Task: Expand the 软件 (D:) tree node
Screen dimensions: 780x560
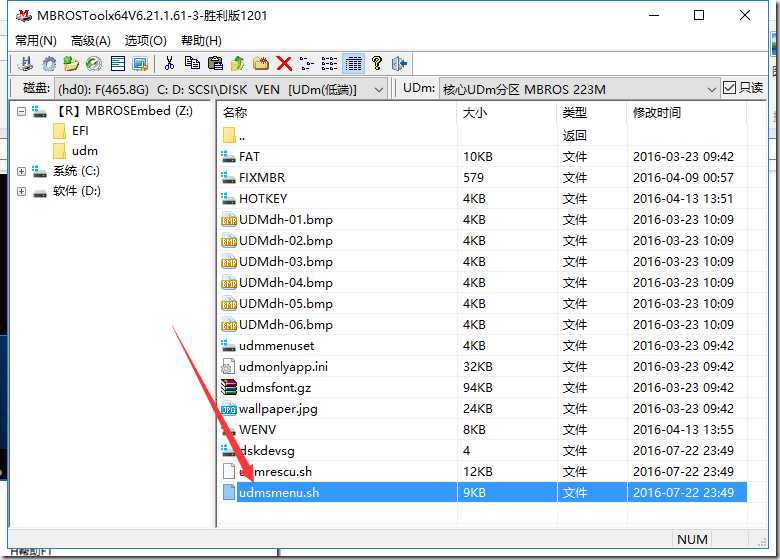Action: 21,191
